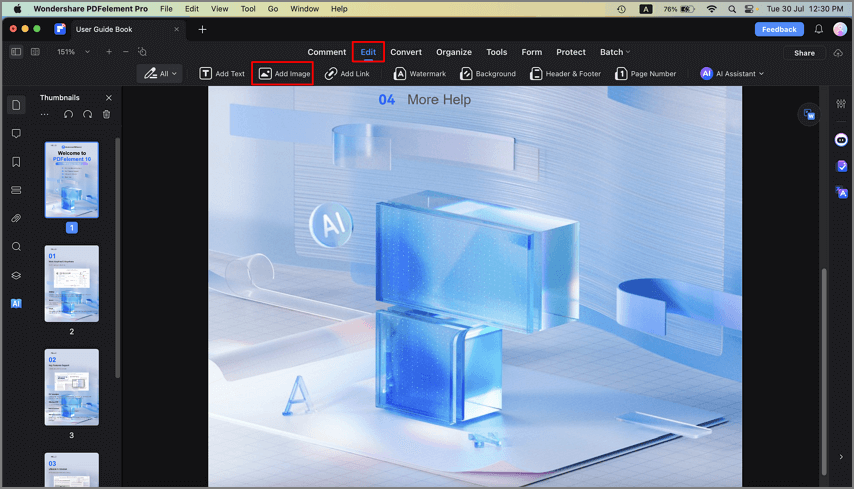
Task: Zoom in with the plus icon
Action: pos(109,52)
